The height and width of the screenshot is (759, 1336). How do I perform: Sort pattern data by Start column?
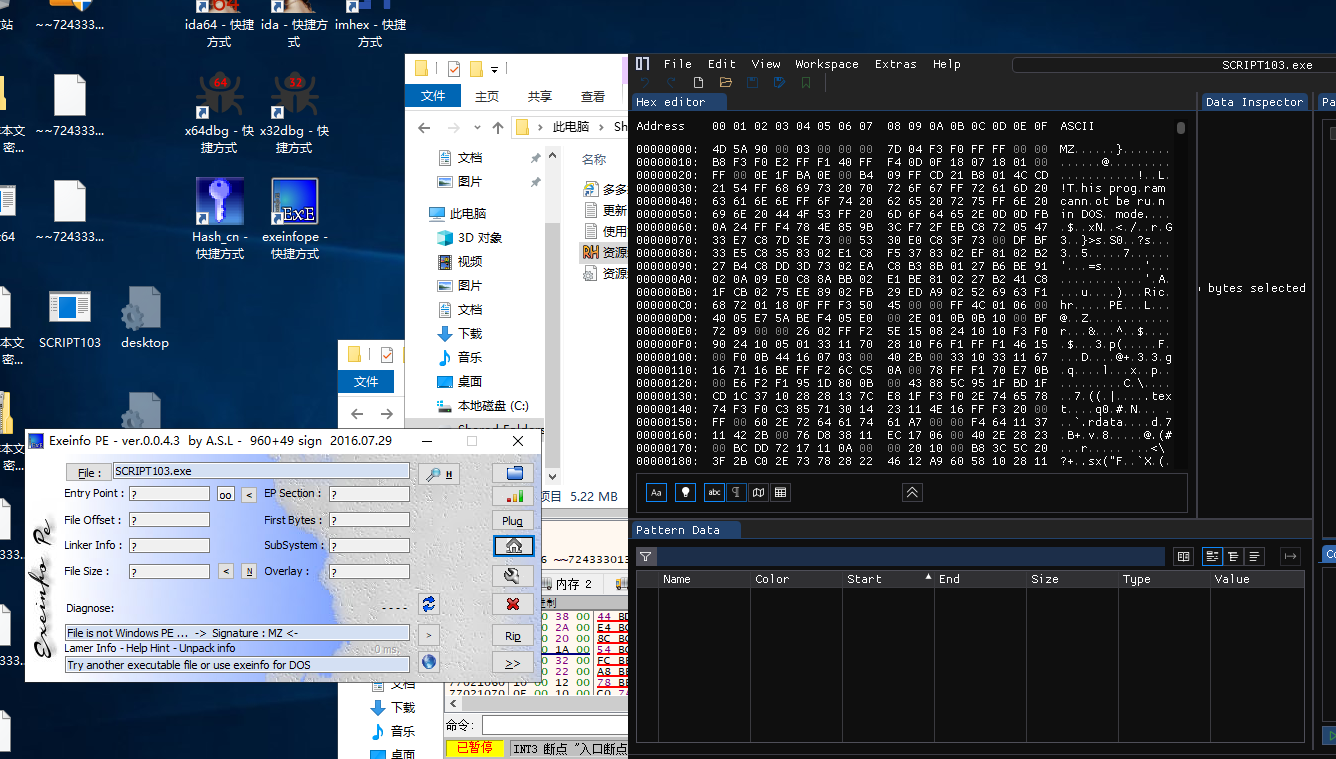[888, 579]
